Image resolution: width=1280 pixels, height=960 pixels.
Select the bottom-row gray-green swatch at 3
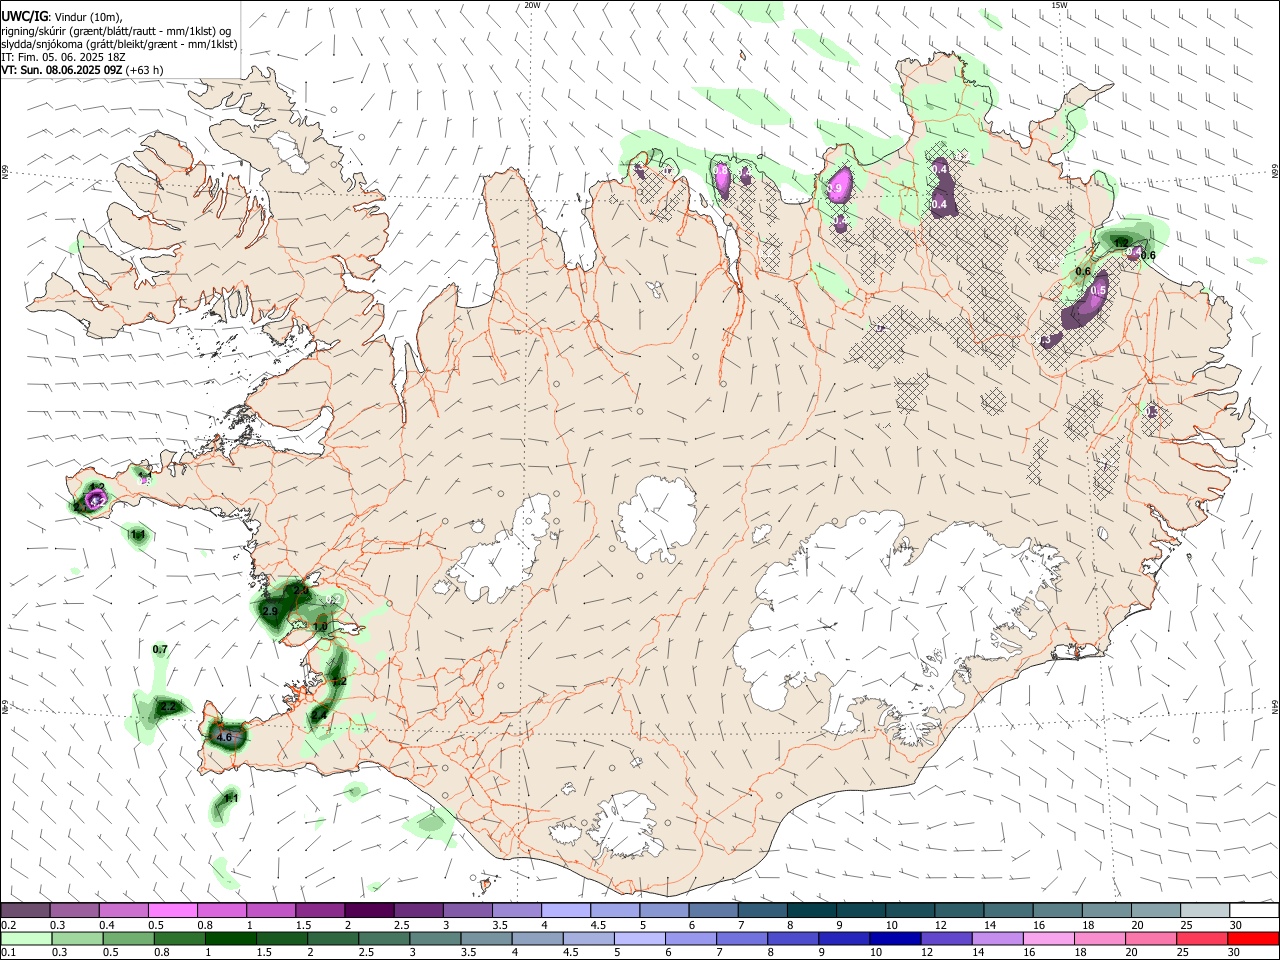click(435, 938)
